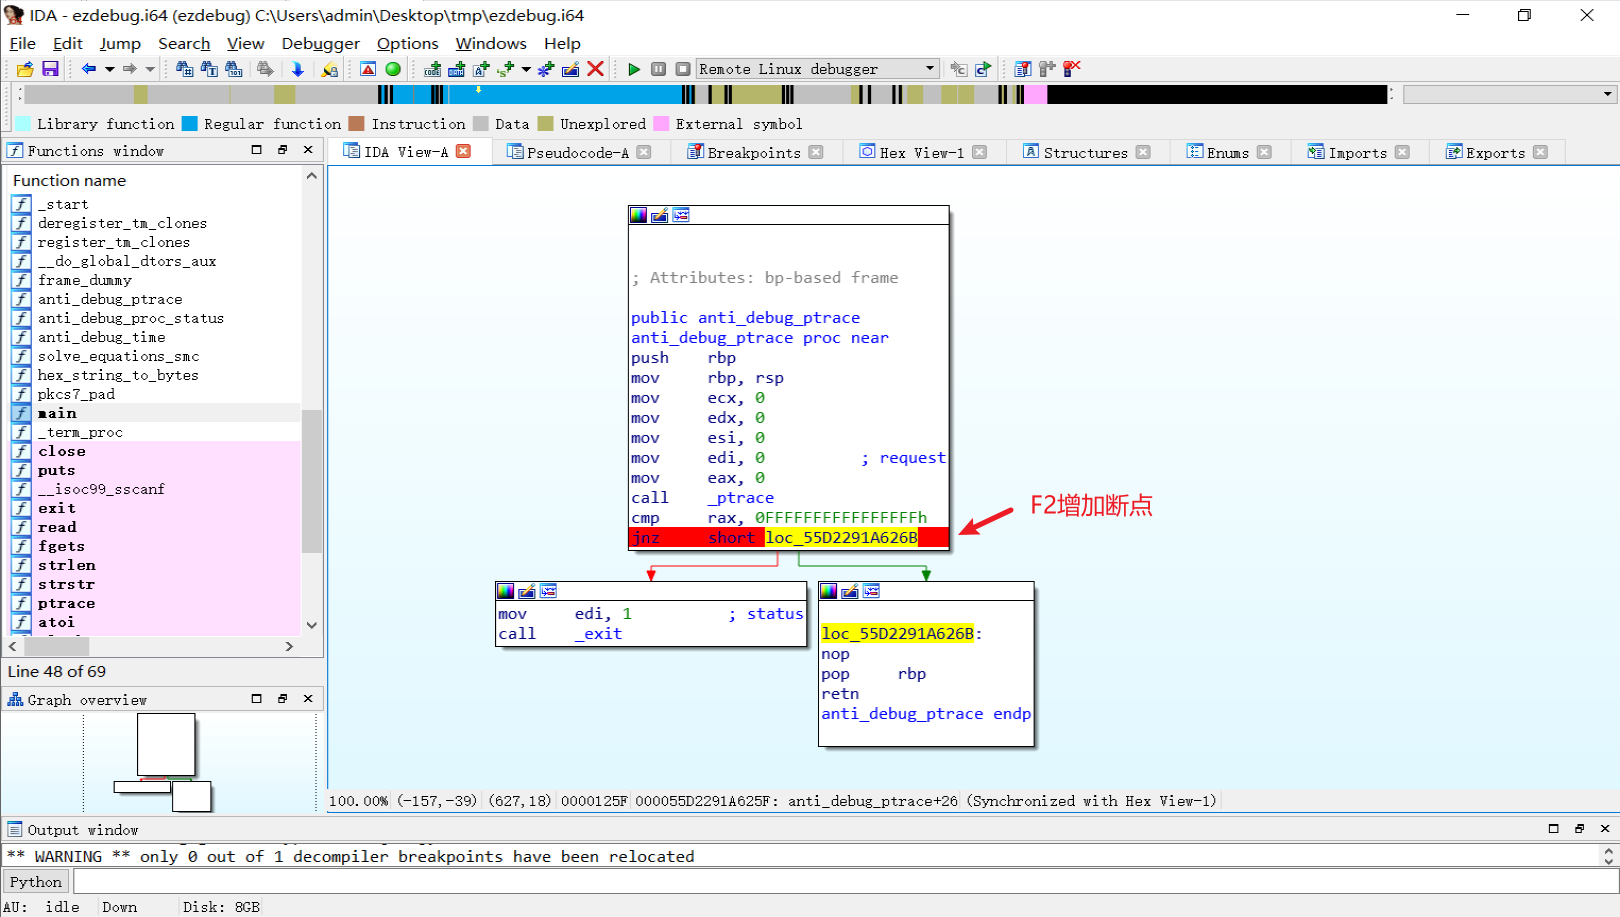The height and width of the screenshot is (917, 1620).
Task: Click the navigation band overview bar
Action: pos(704,94)
